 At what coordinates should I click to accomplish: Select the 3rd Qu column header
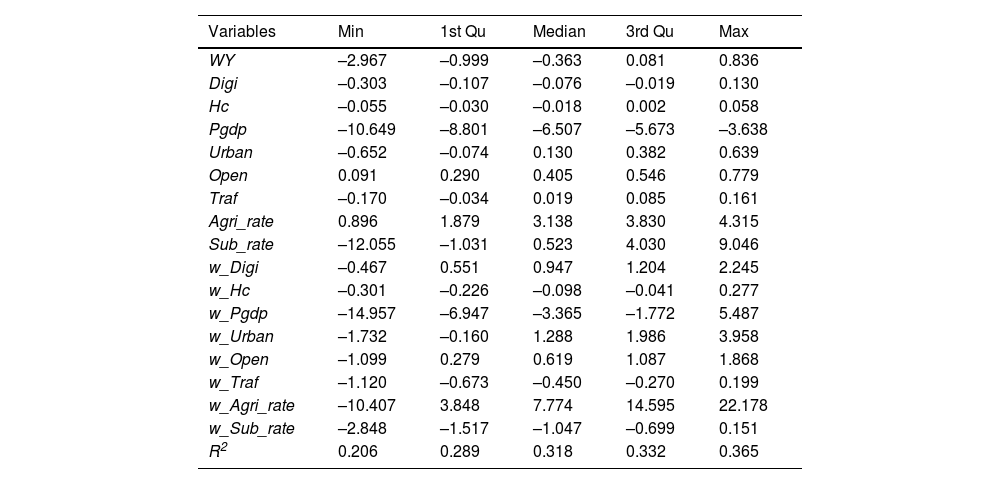650,32
